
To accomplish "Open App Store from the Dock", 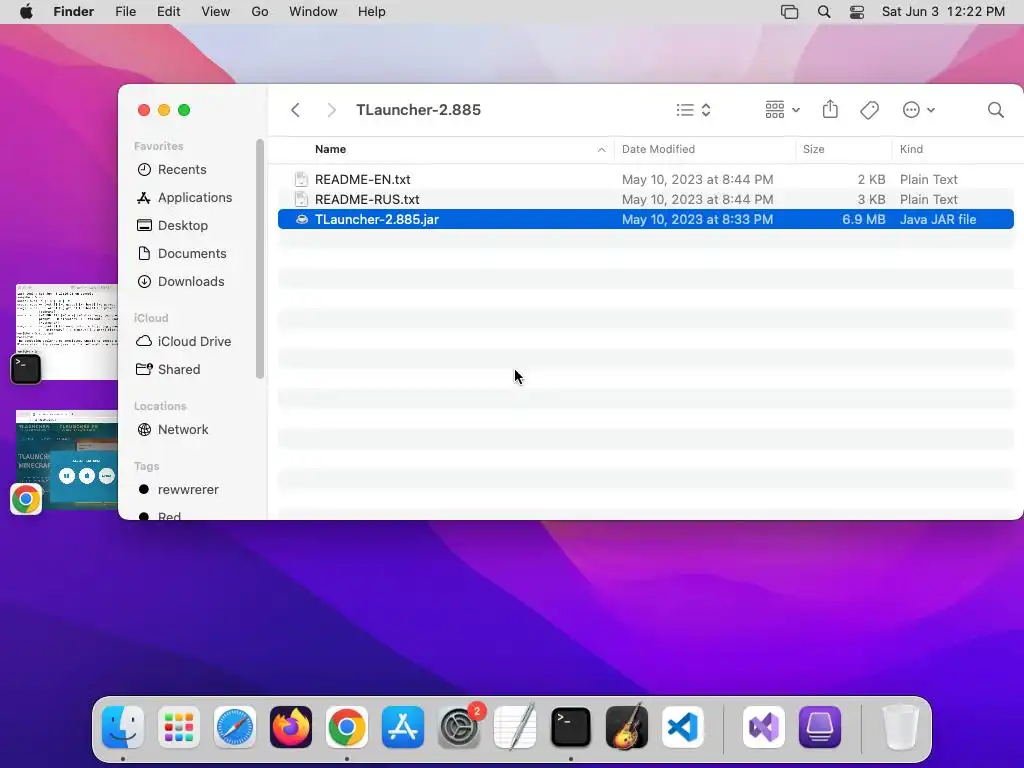I will (403, 727).
